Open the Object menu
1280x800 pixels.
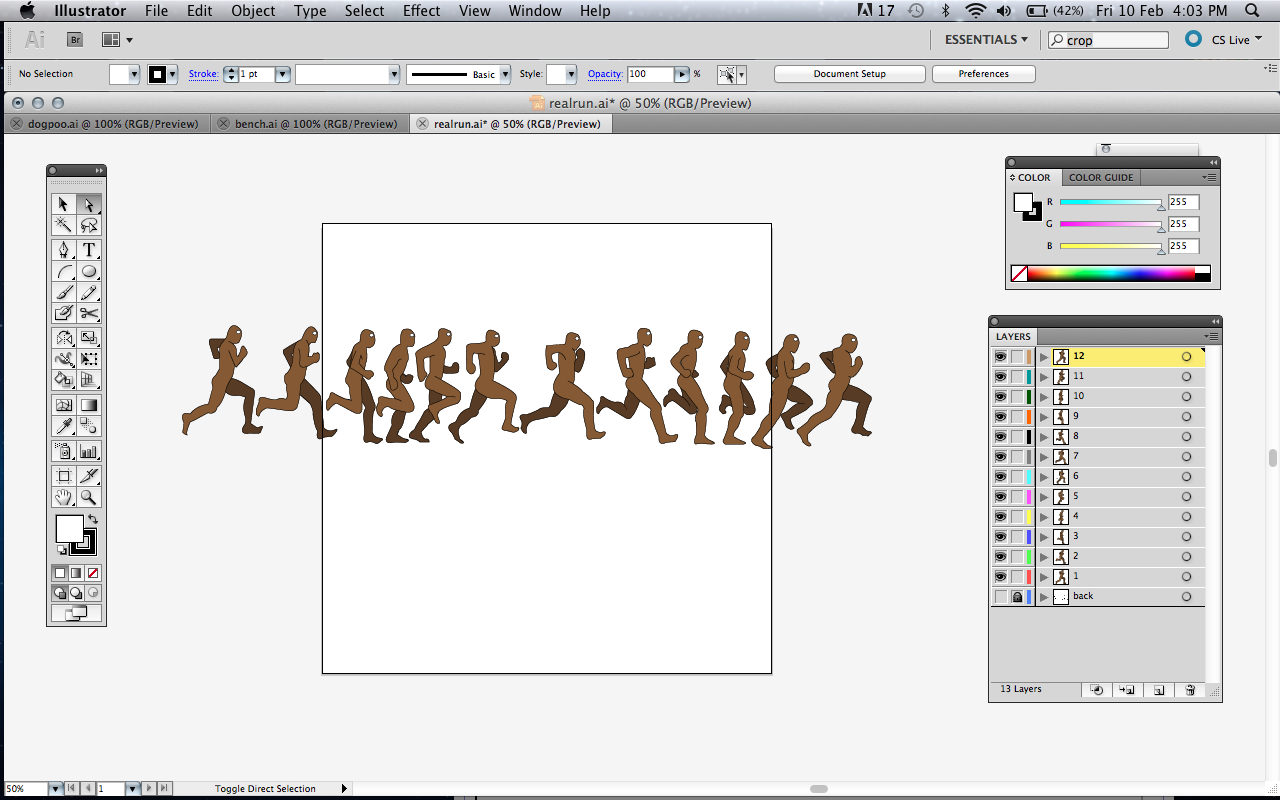pos(253,11)
